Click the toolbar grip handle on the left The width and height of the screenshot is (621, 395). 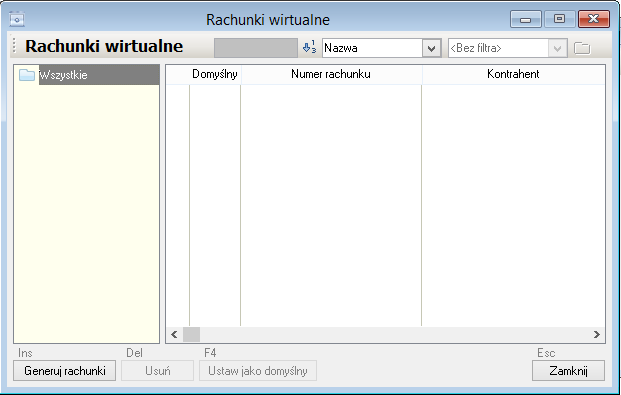click(x=14, y=46)
